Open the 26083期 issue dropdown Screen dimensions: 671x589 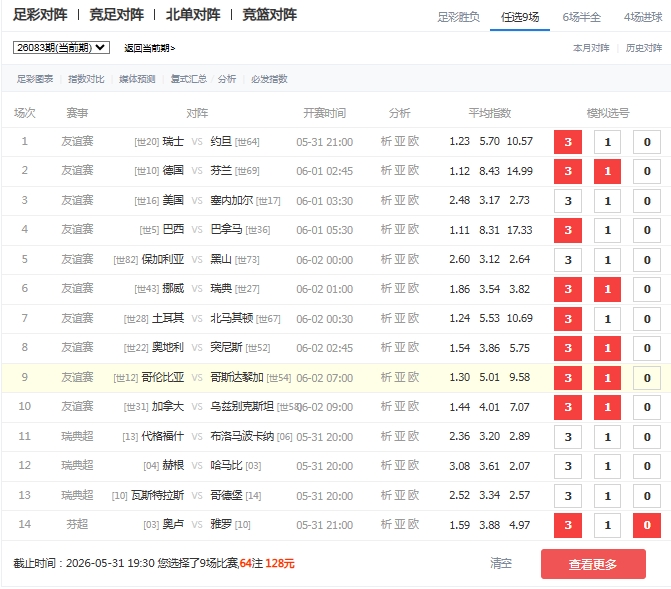point(61,48)
